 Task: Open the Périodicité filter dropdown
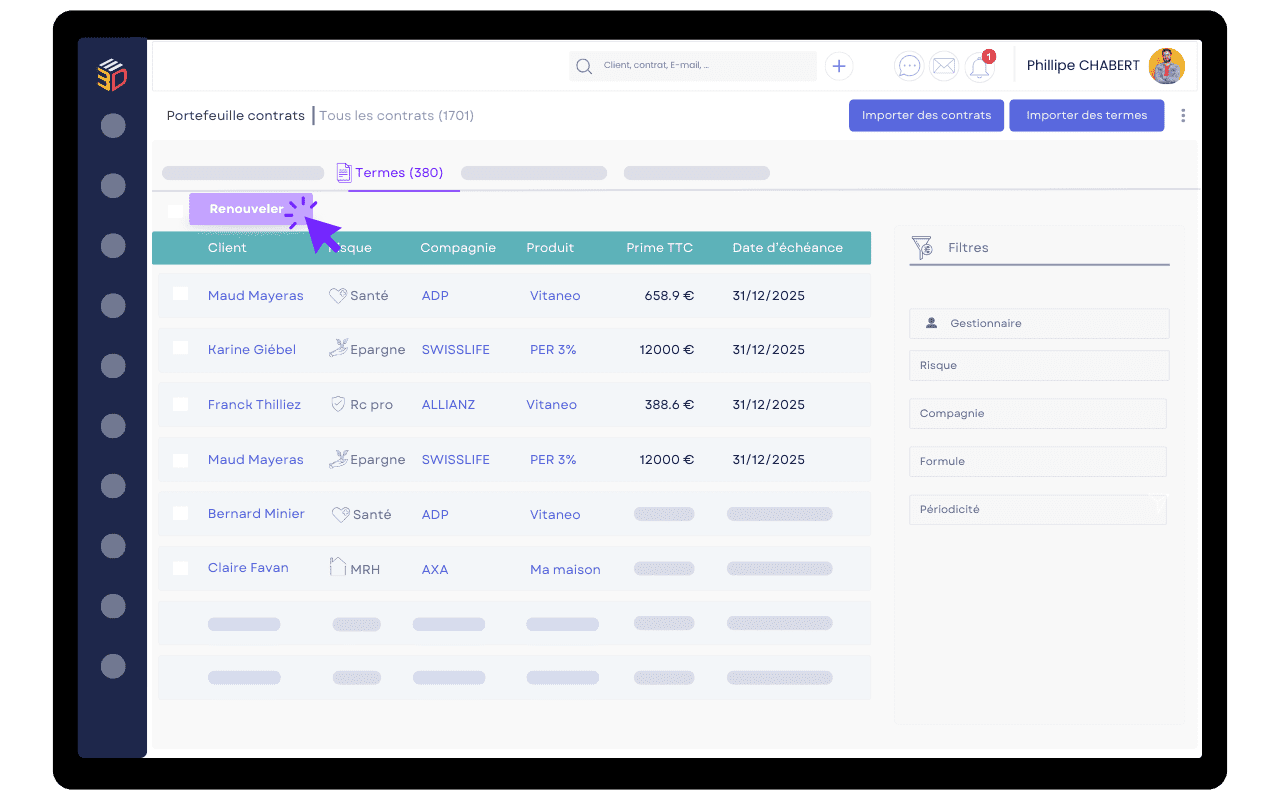coord(1038,509)
